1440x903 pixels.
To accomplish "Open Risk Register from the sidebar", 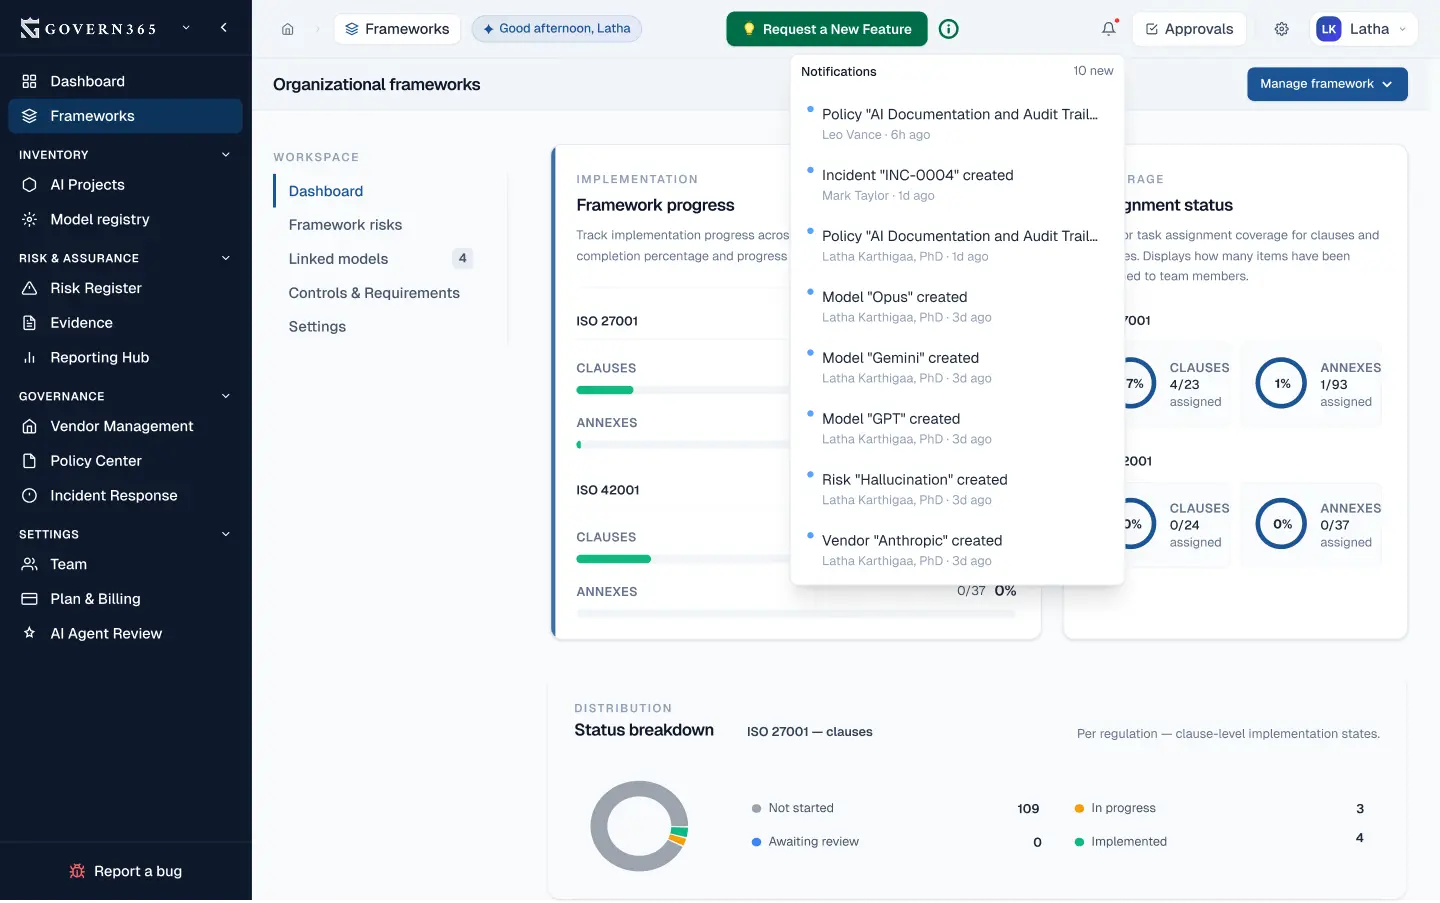I will point(96,288).
